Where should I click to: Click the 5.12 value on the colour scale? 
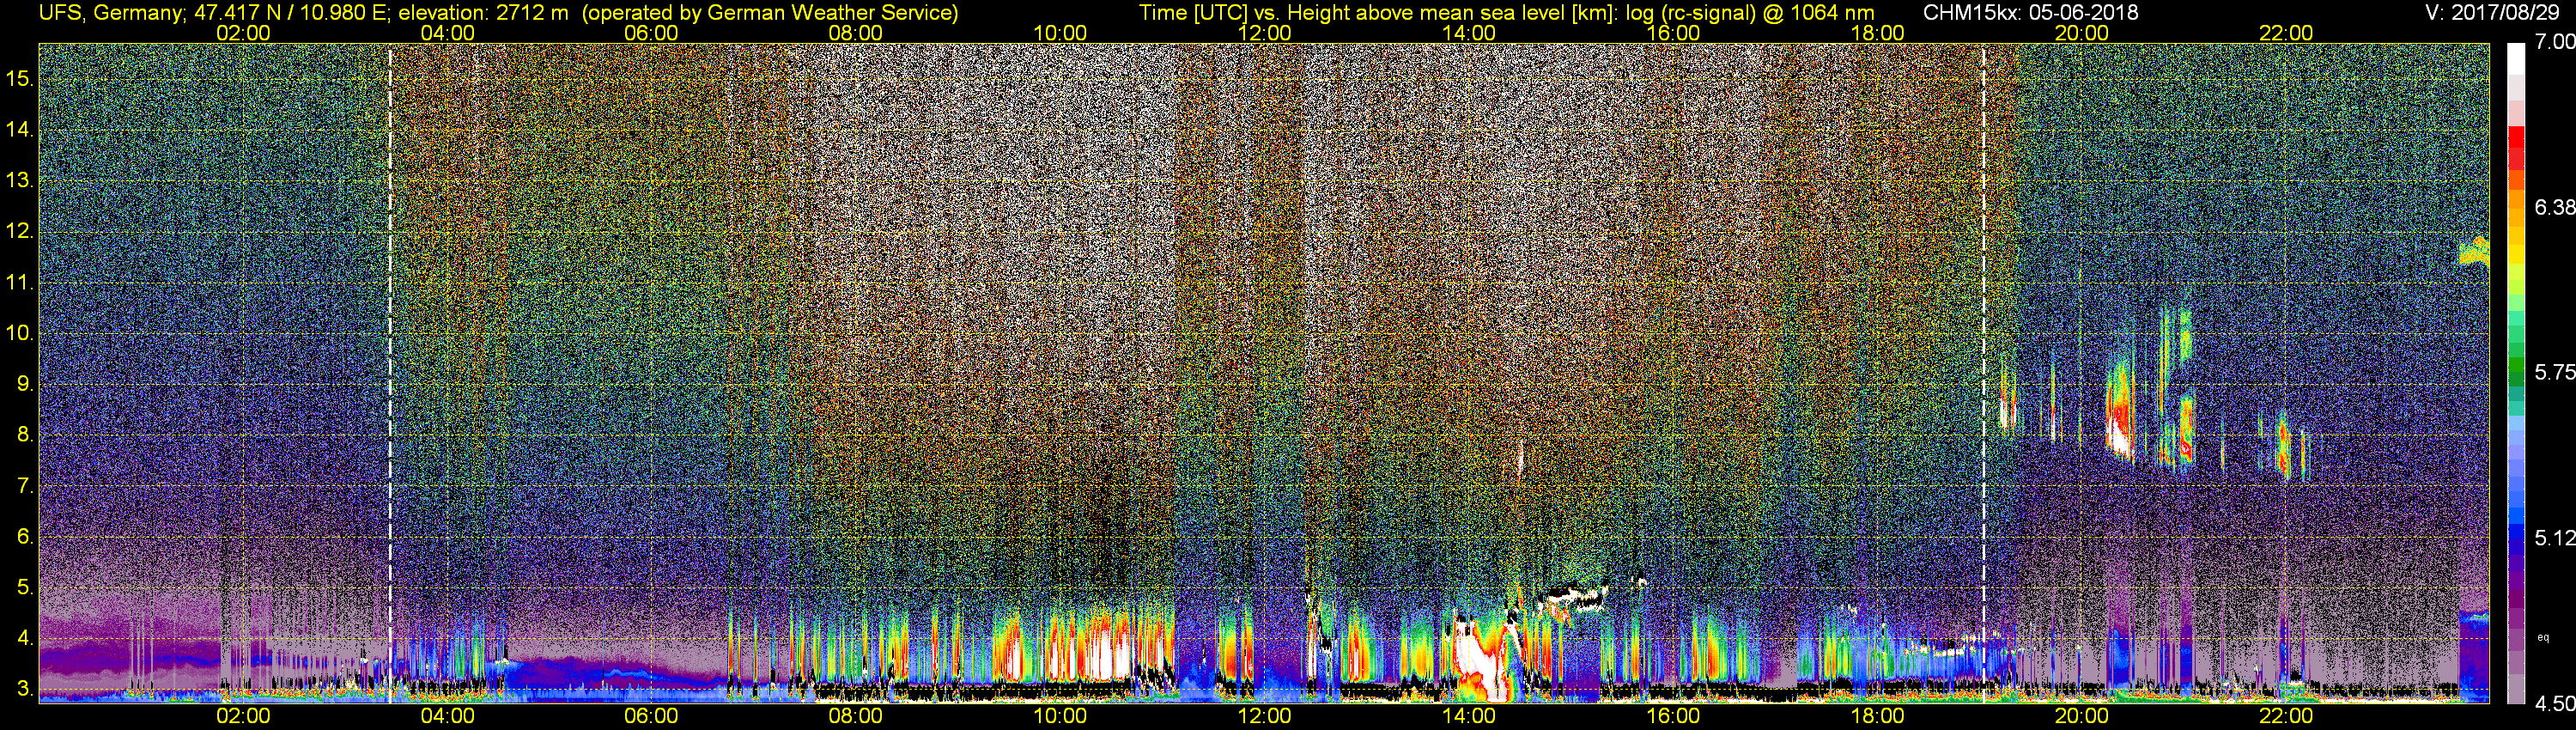click(2554, 538)
